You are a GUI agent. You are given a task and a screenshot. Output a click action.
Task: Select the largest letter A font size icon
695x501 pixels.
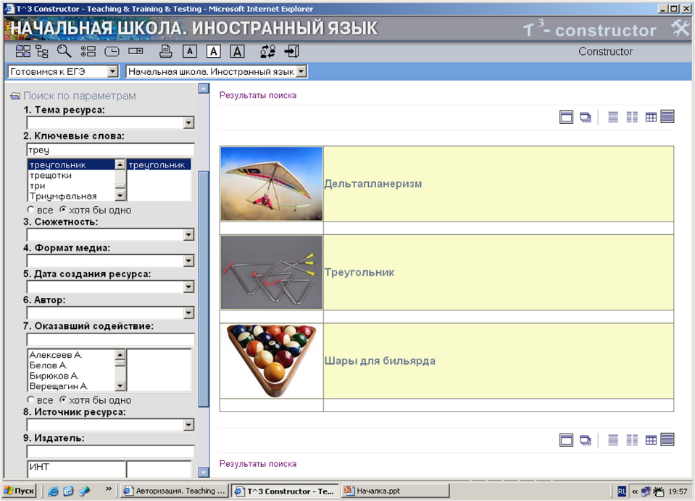237,51
